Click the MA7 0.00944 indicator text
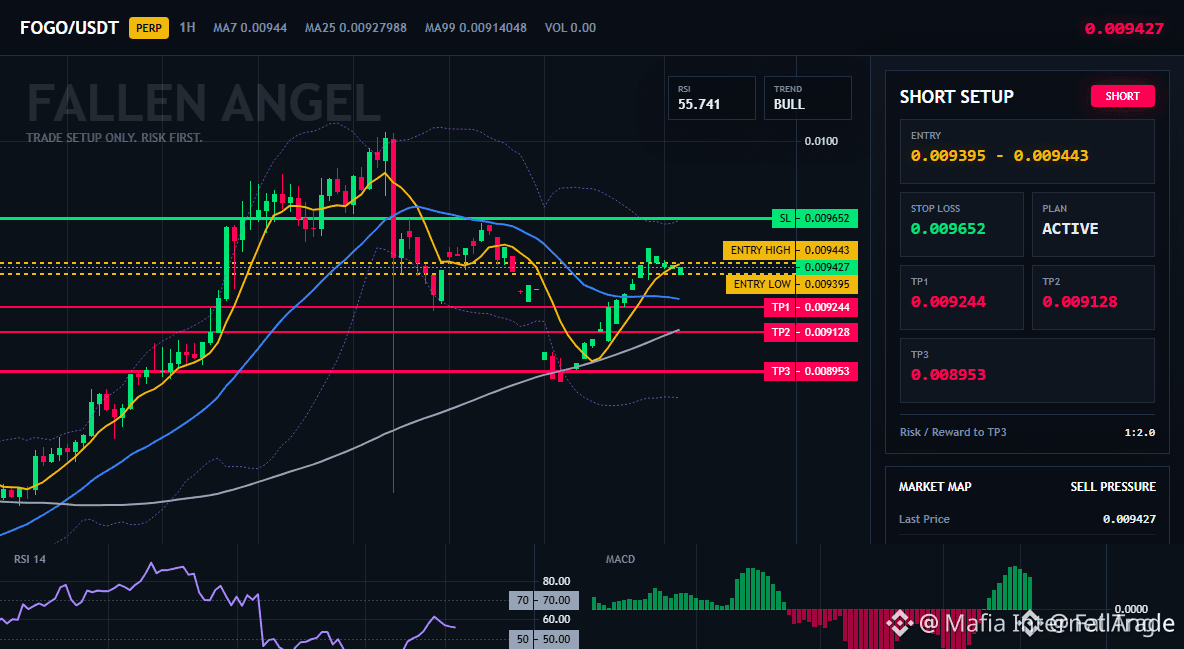Viewport: 1184px width, 649px height. point(250,28)
